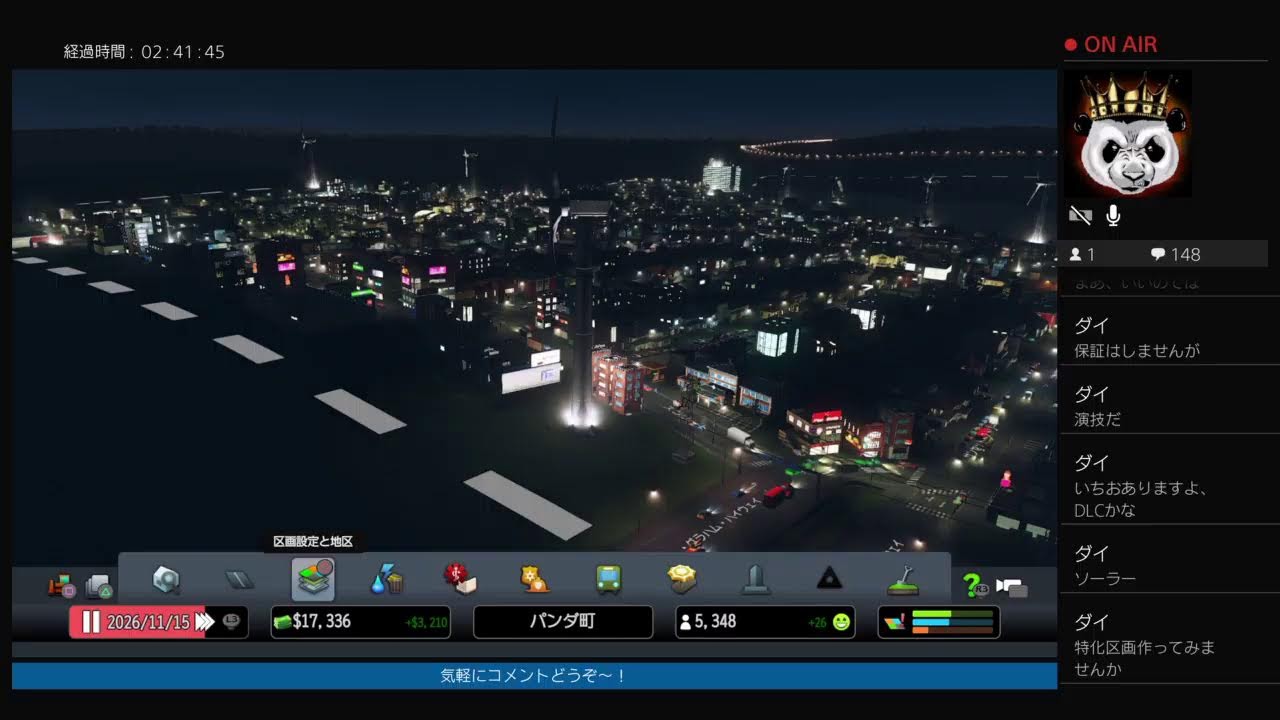This screenshot has width=1280, height=720.
Task: Click the fast-forward speed arrows
Action: click(x=204, y=622)
